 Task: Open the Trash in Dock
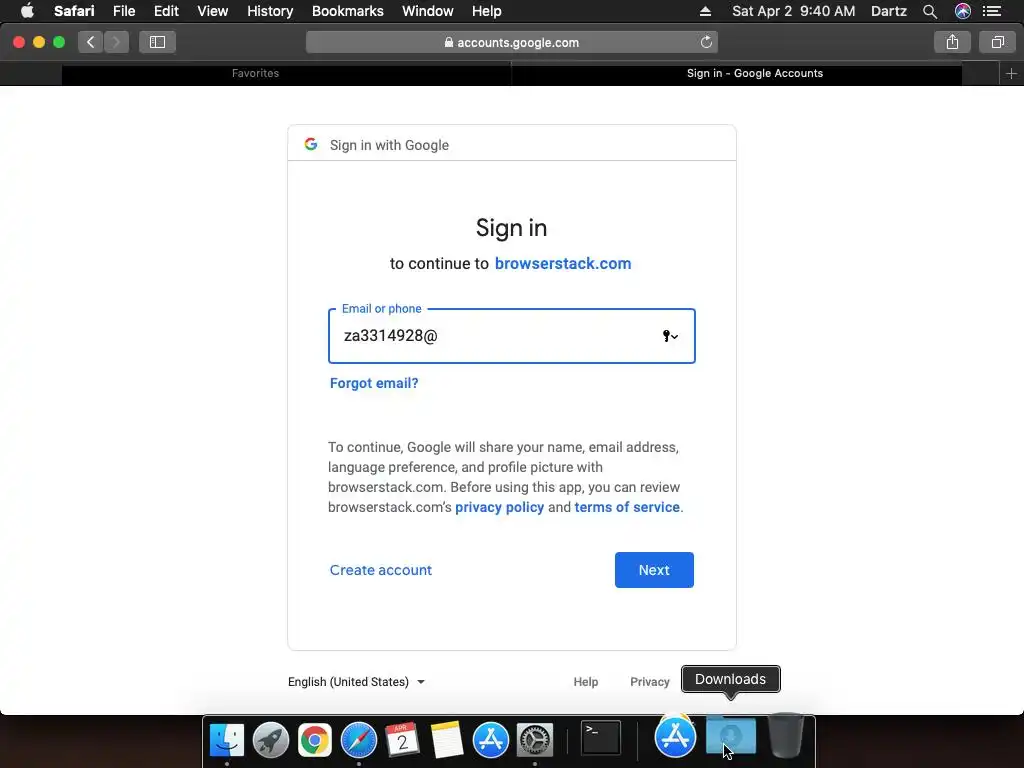(x=786, y=735)
